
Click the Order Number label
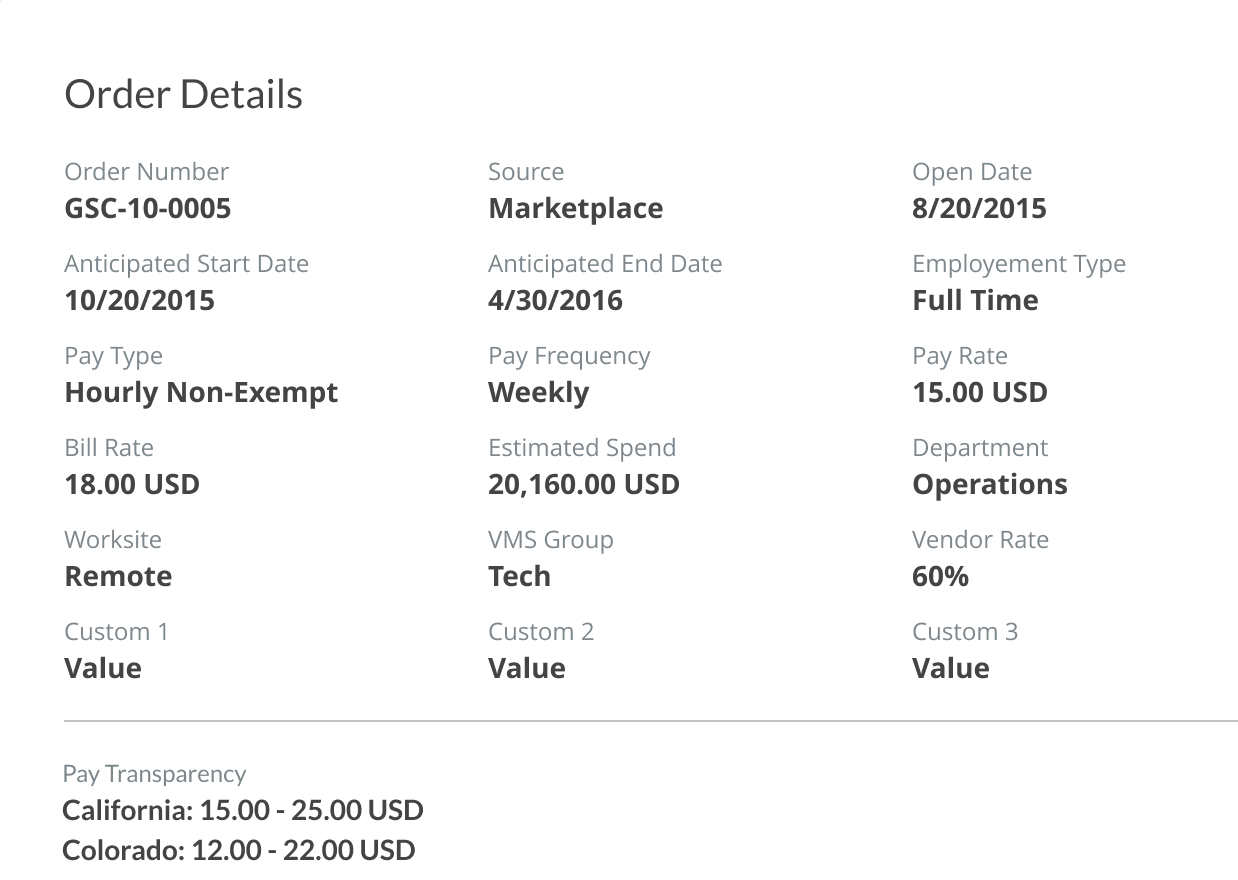(147, 172)
